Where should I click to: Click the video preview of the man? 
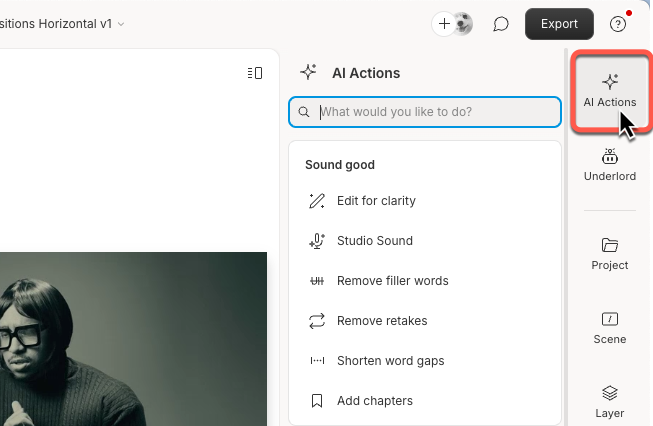coord(133,339)
